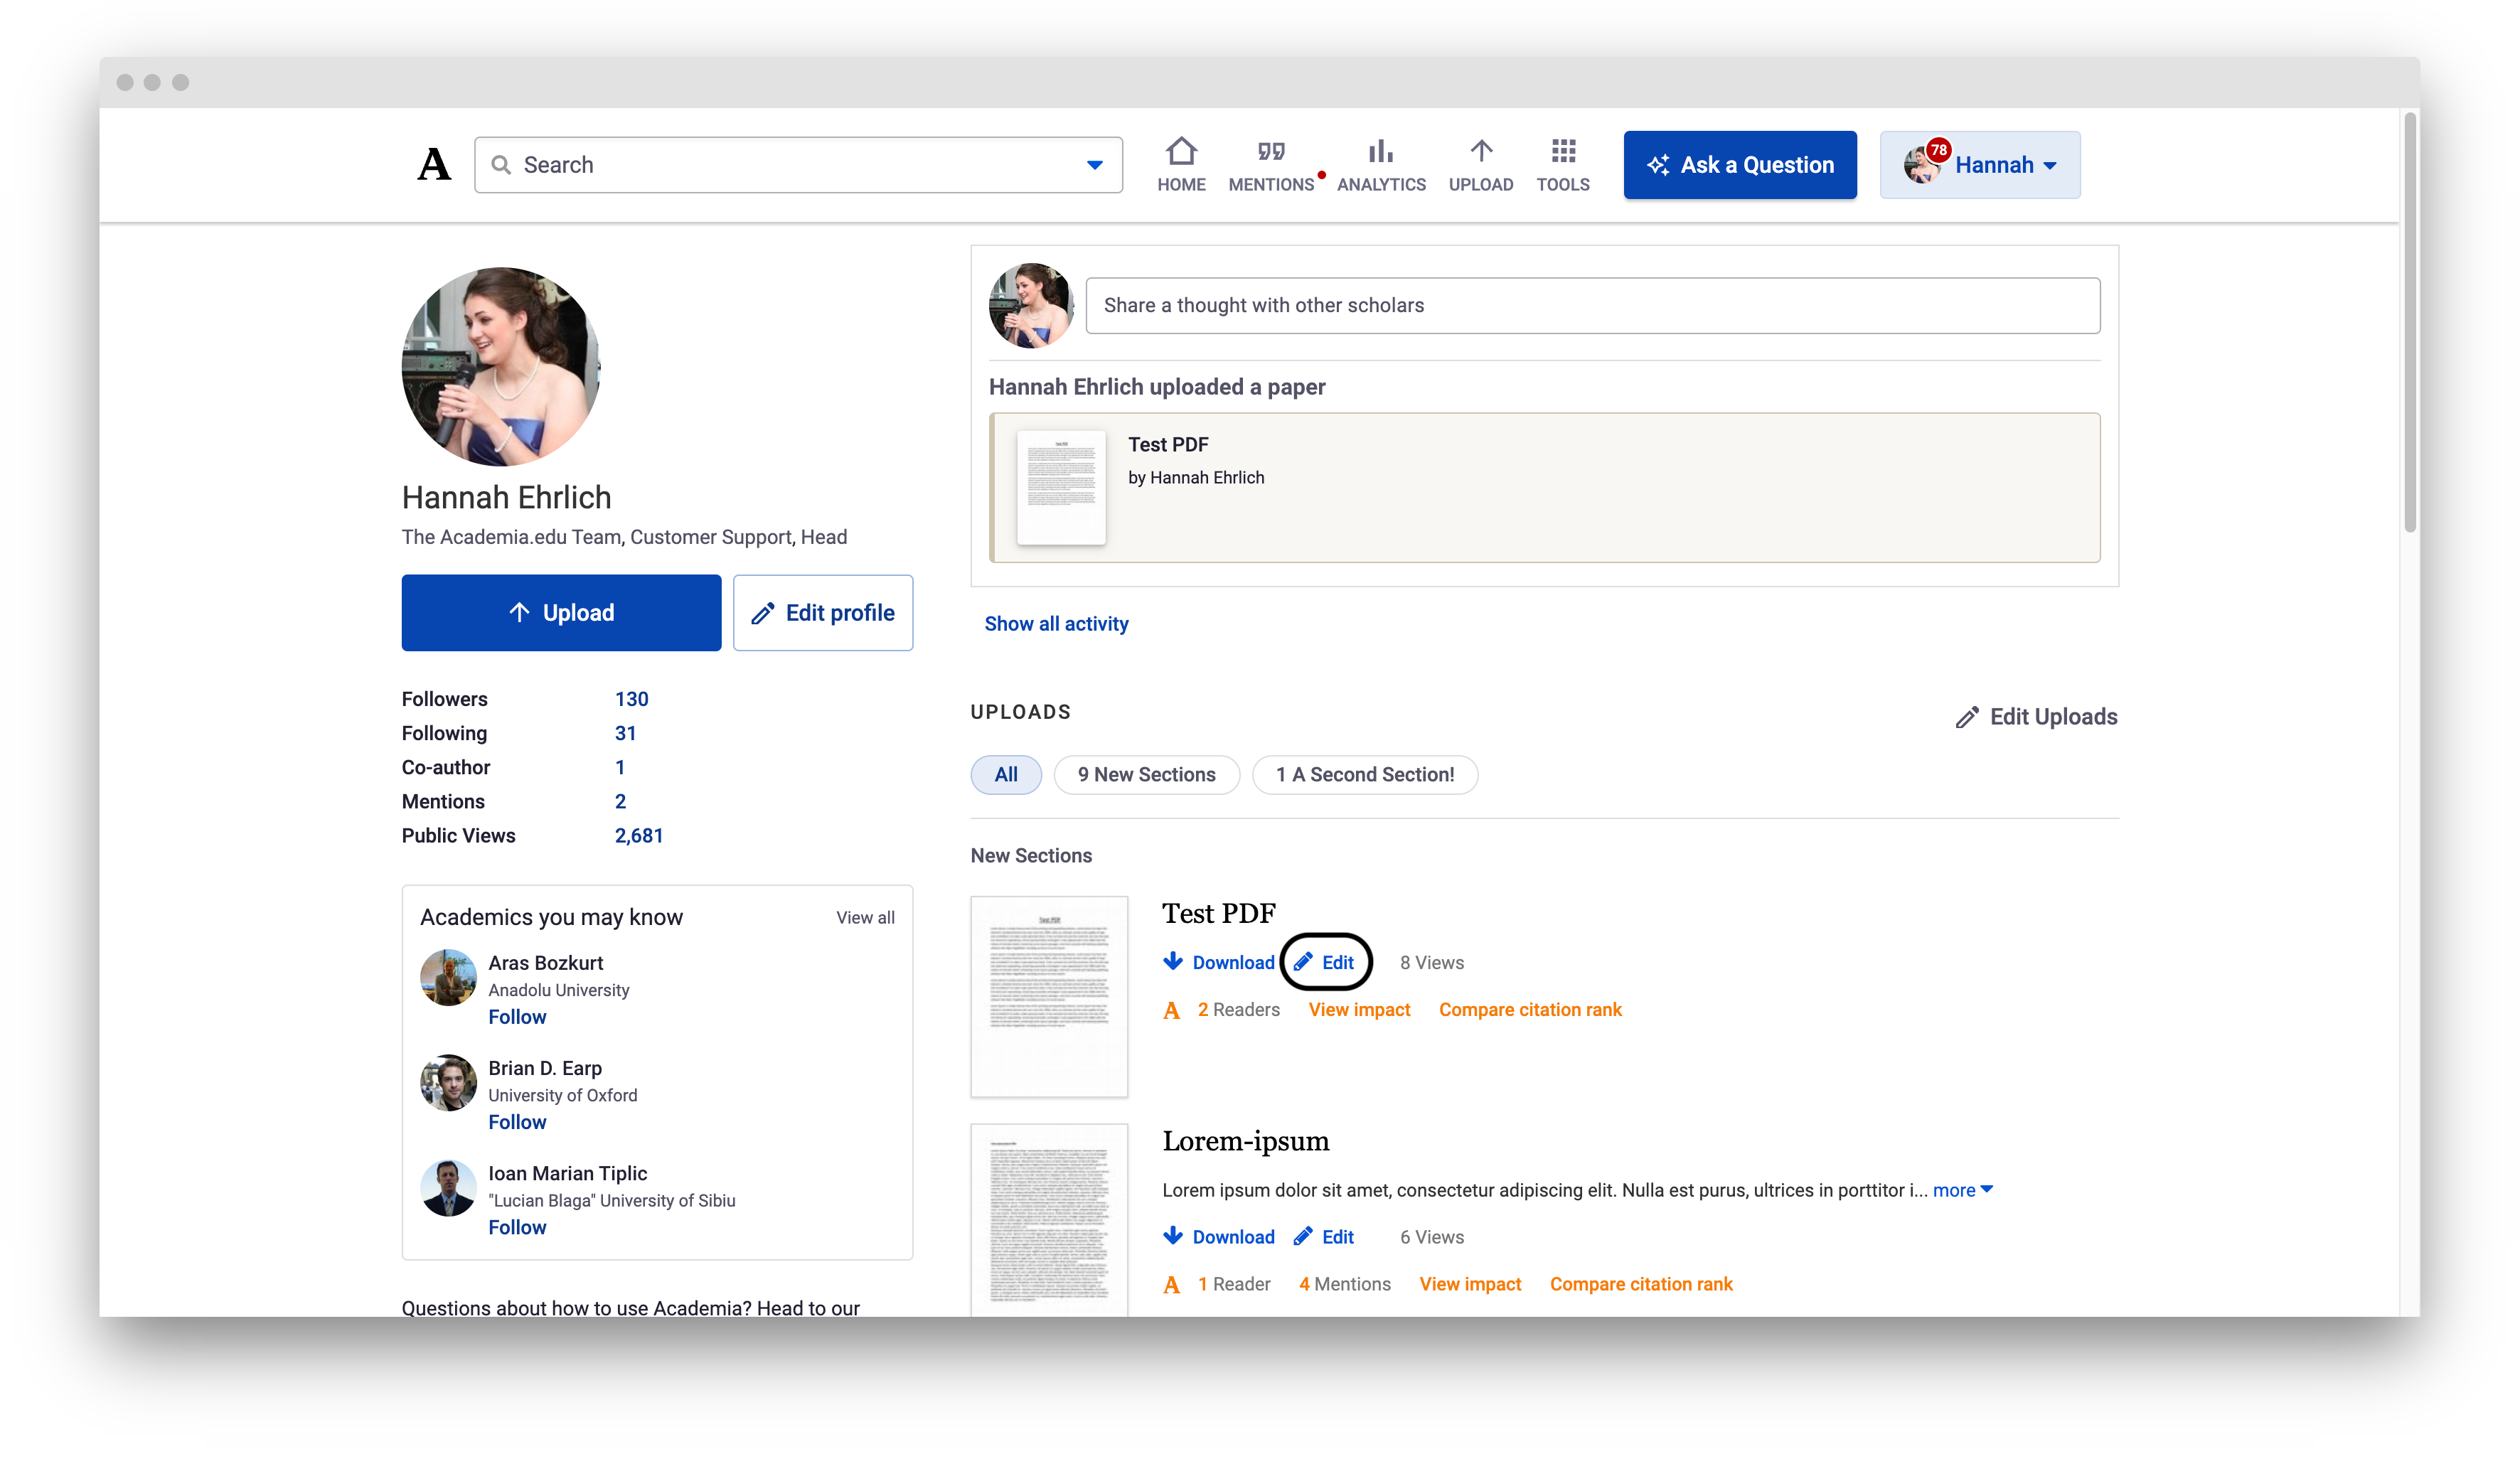The width and height of the screenshot is (2520, 1459).
Task: Click the HOME icon in the navigation bar
Action: (1182, 152)
